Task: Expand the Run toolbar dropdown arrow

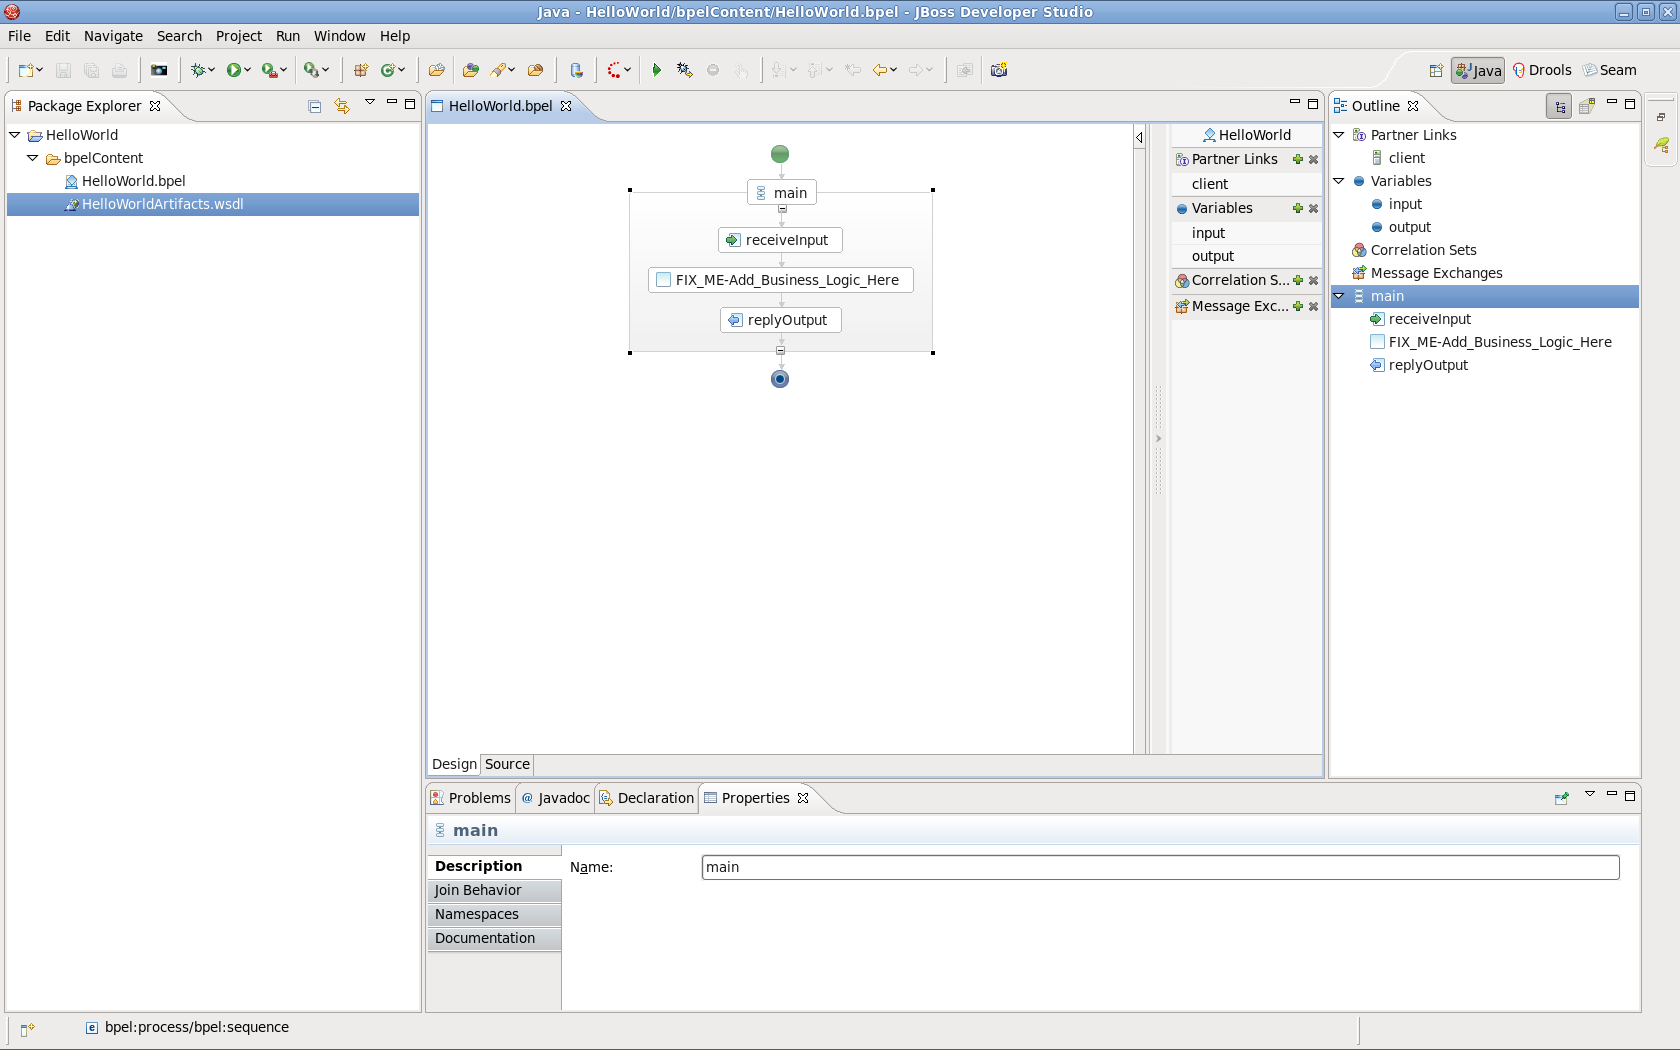Action: point(249,70)
